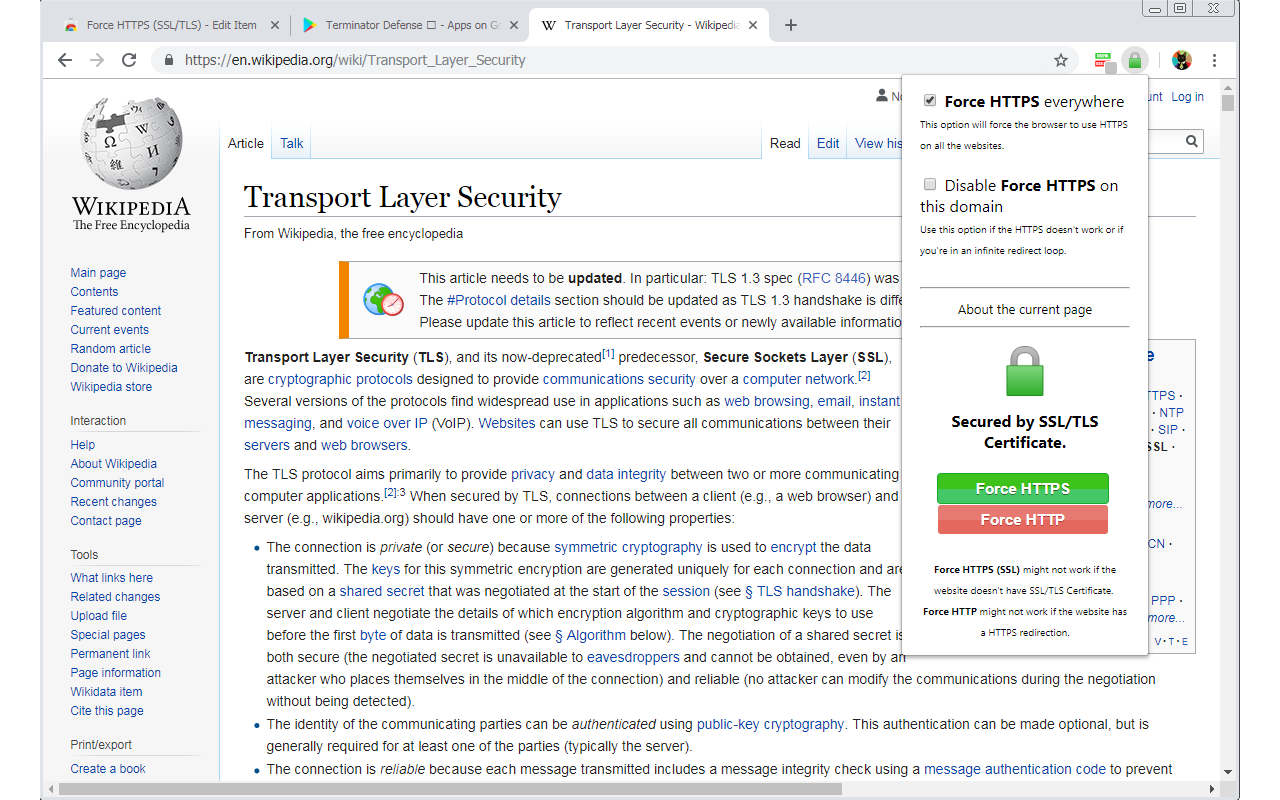Click the Log in link

point(1187,96)
